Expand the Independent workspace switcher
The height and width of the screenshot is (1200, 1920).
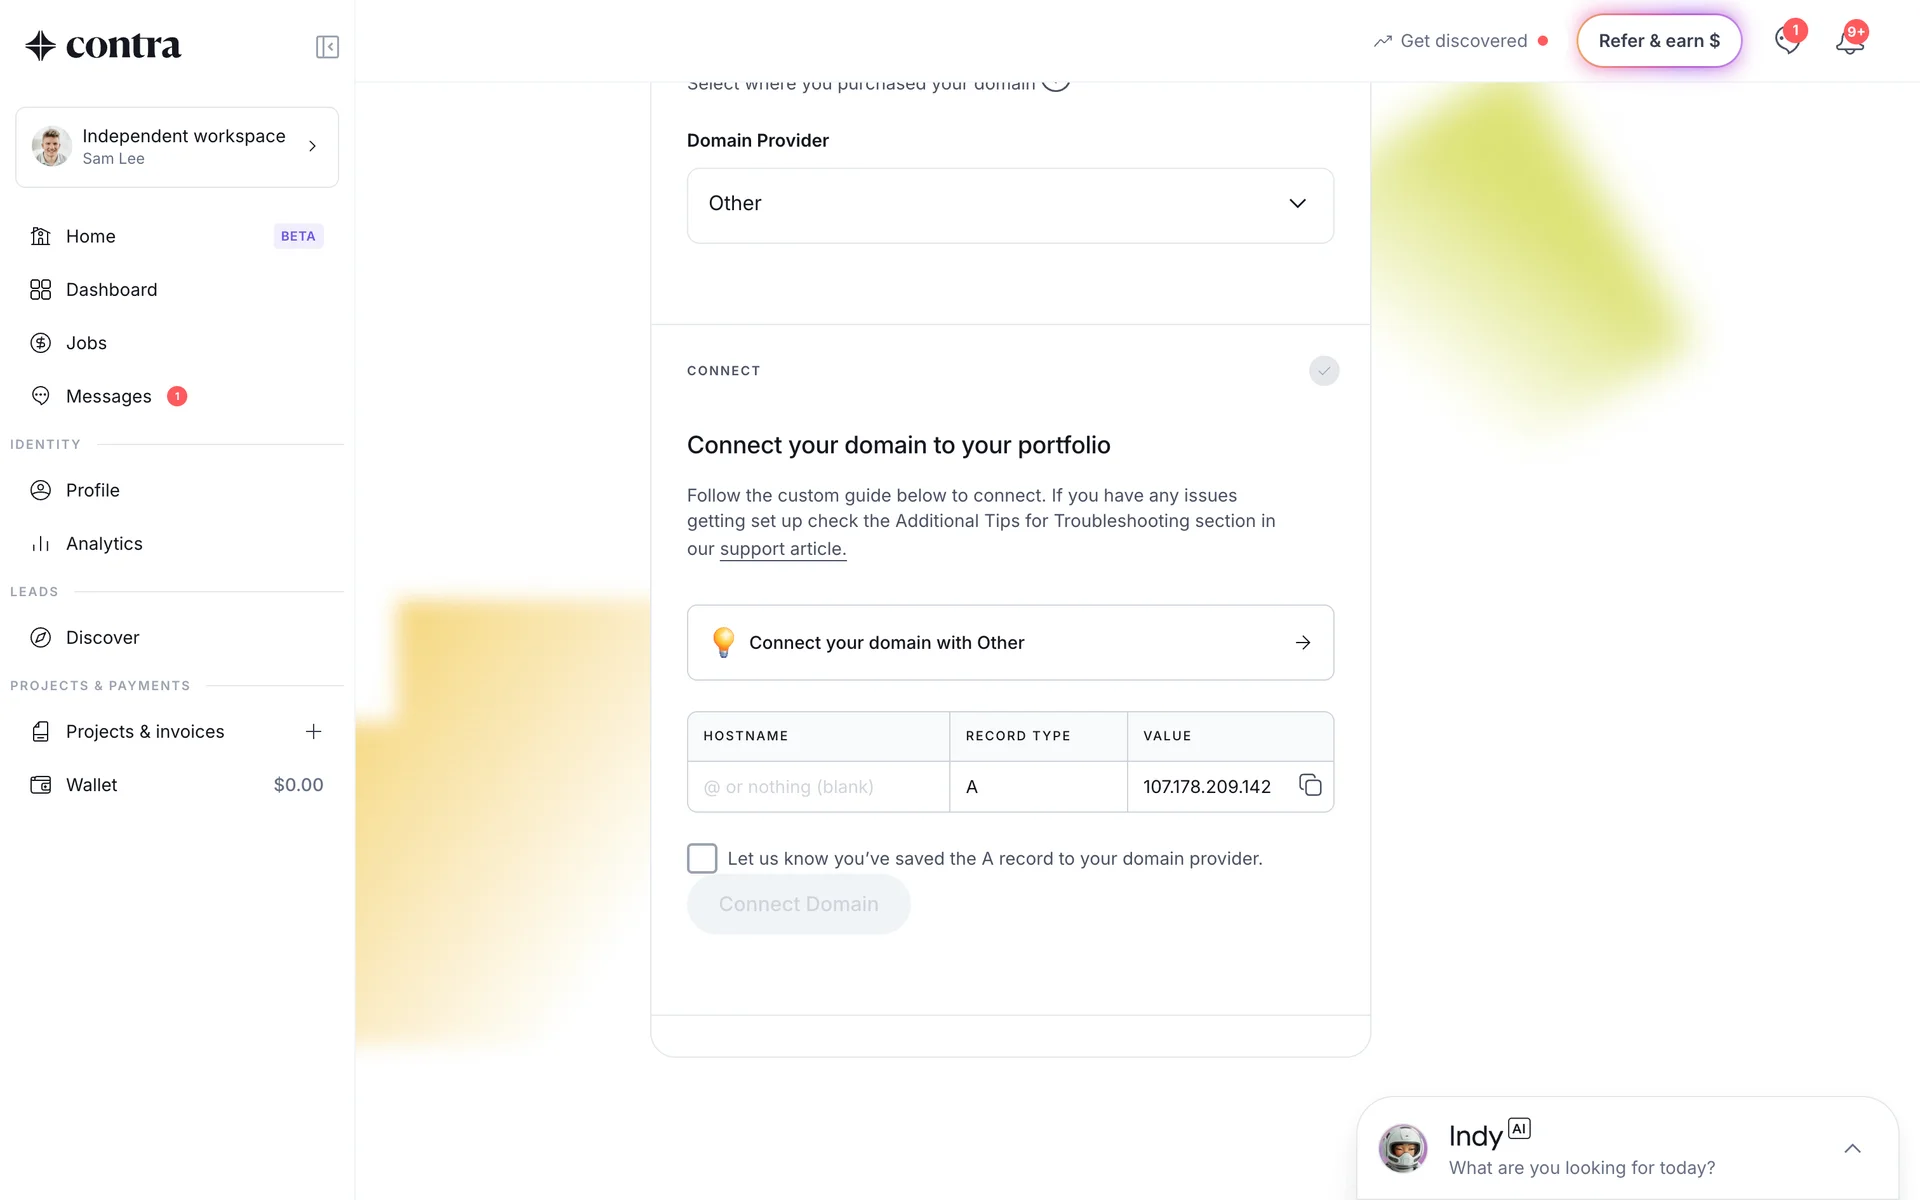177,147
